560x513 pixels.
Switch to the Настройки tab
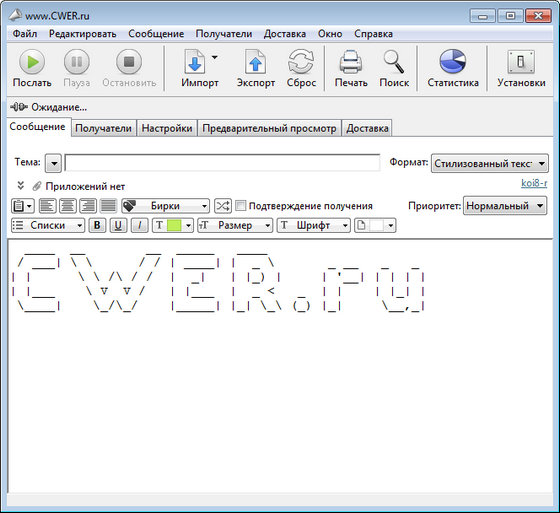click(x=167, y=128)
